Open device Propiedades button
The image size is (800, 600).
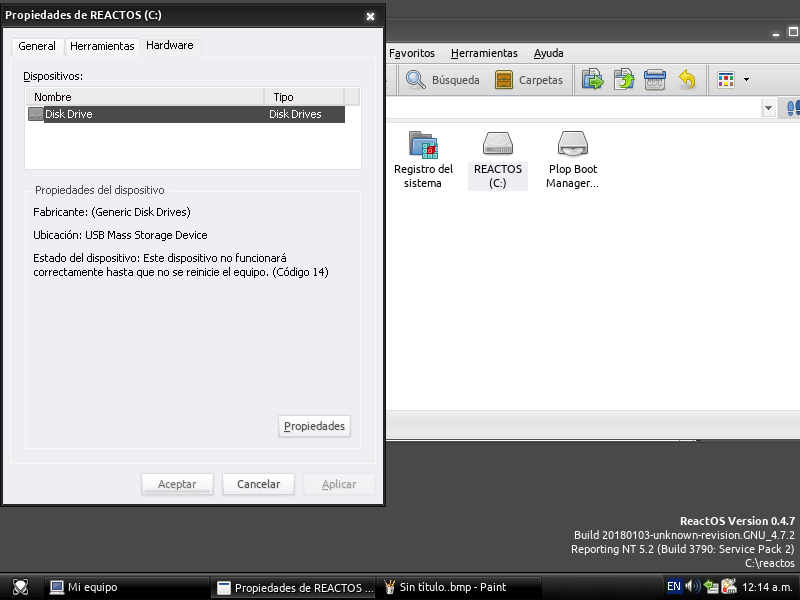(314, 426)
